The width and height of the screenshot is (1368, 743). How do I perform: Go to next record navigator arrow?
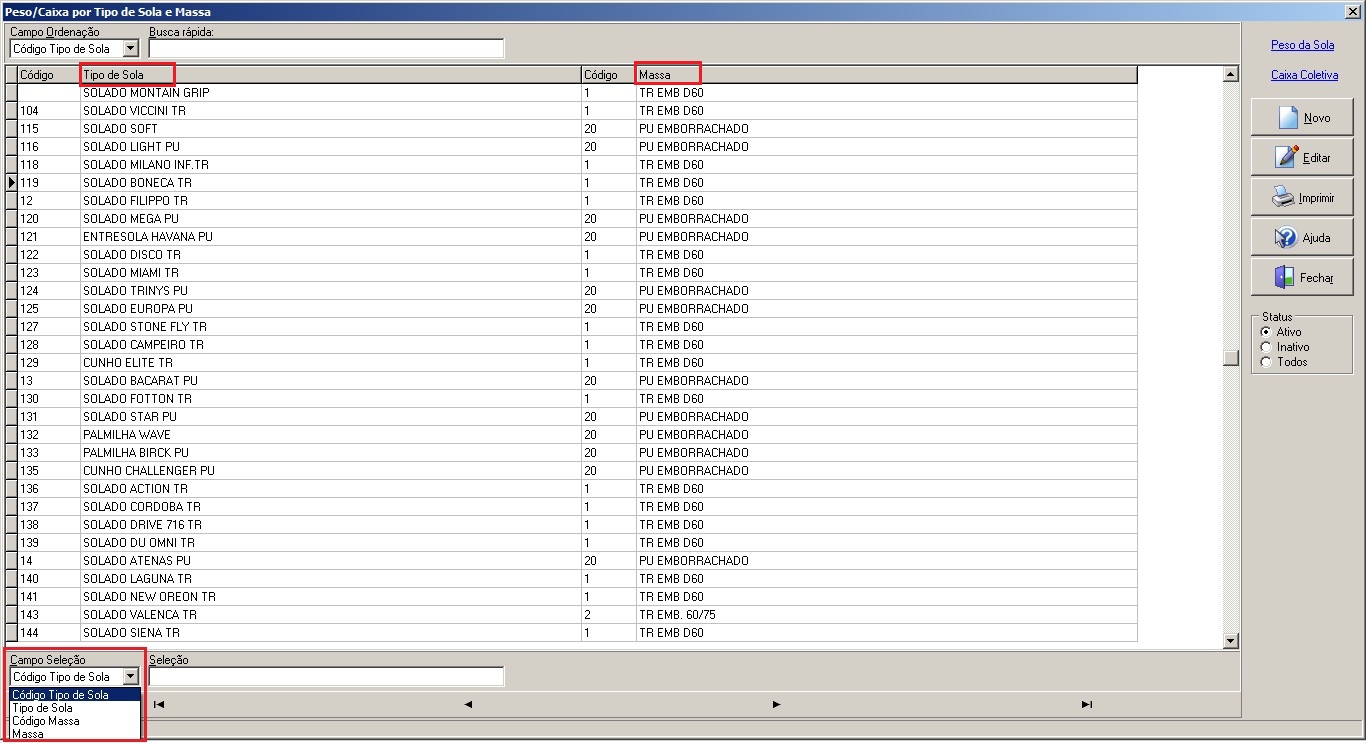click(777, 704)
